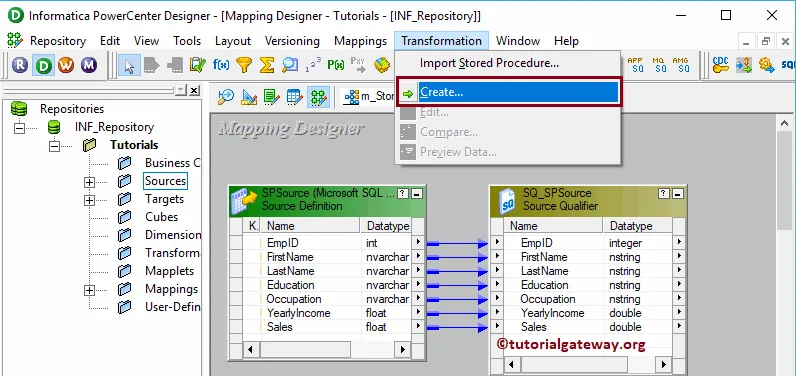Image resolution: width=796 pixels, height=376 pixels.
Task: Click the gear with blue arrow icon
Action: pos(767,64)
